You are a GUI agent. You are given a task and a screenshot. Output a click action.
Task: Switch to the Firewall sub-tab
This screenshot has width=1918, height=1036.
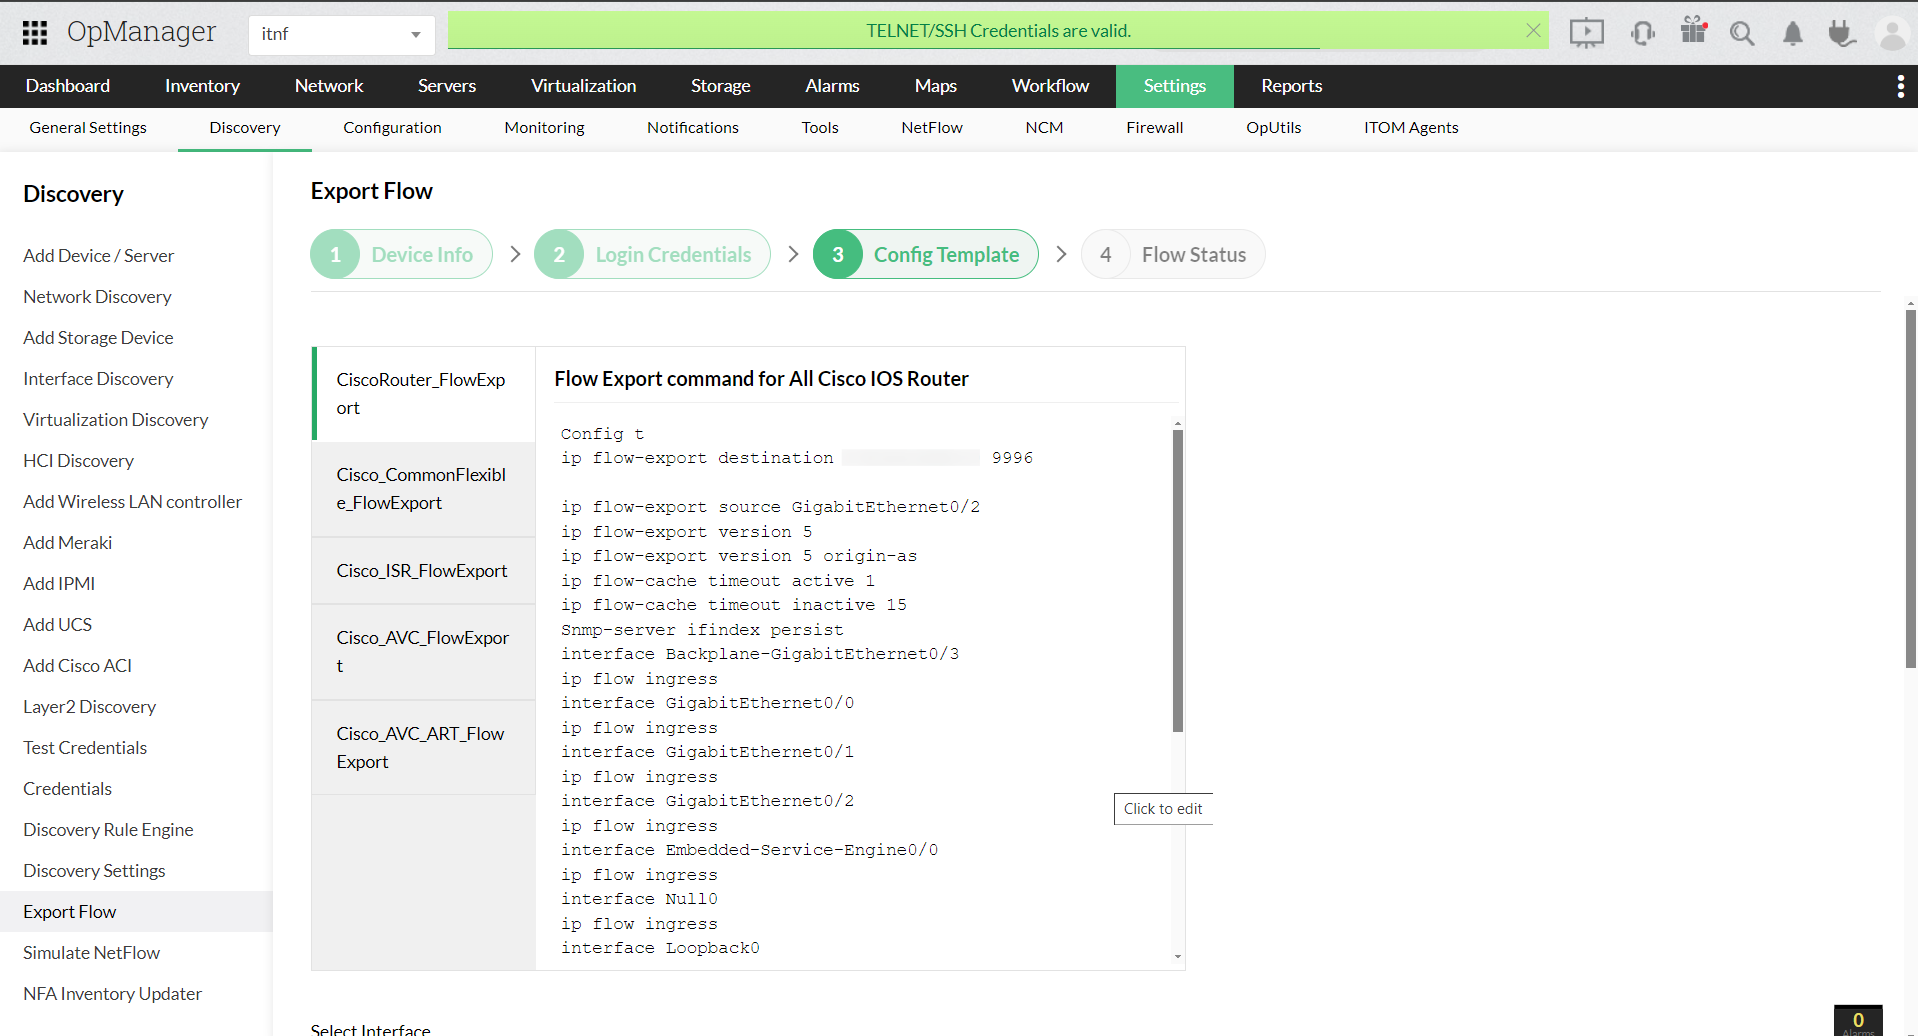[x=1155, y=128]
